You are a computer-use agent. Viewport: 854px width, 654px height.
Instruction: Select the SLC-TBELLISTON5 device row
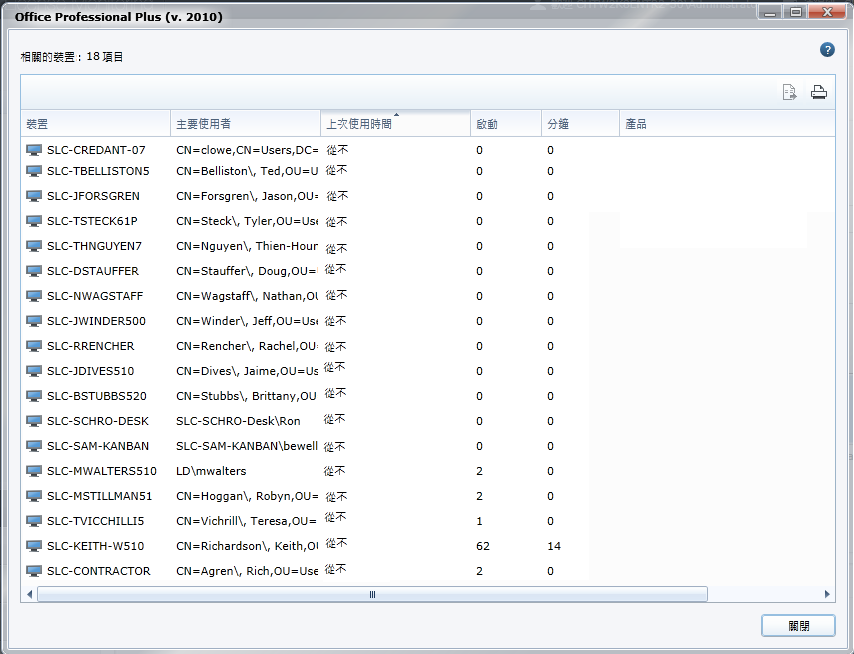click(x=97, y=171)
